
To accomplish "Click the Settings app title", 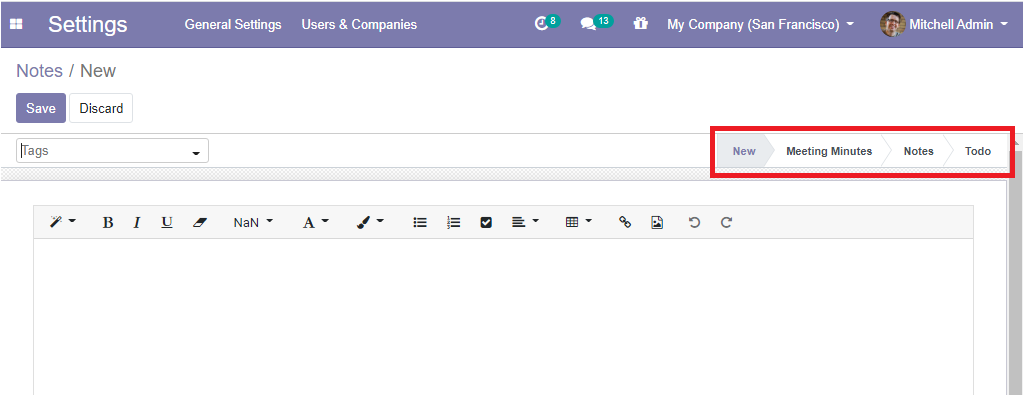I will tap(88, 24).
